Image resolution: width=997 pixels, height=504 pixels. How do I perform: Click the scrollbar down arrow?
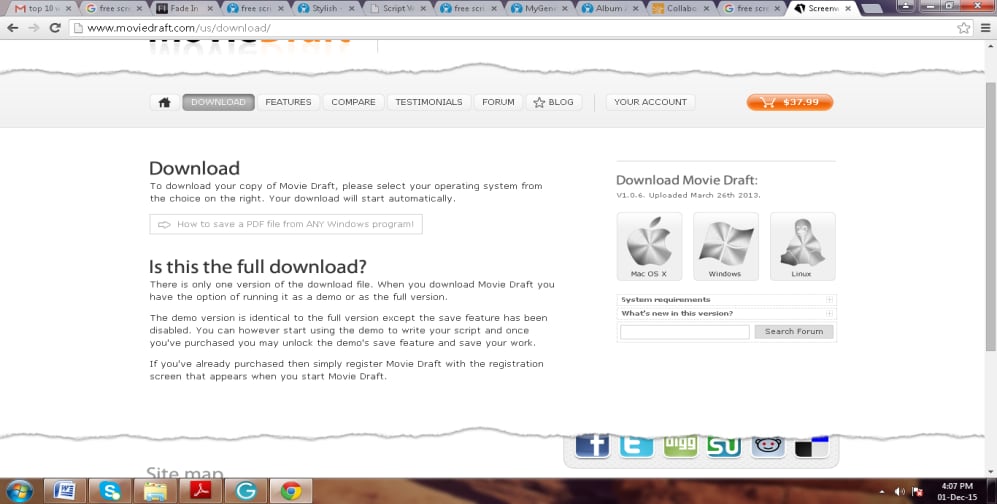[x=990, y=472]
